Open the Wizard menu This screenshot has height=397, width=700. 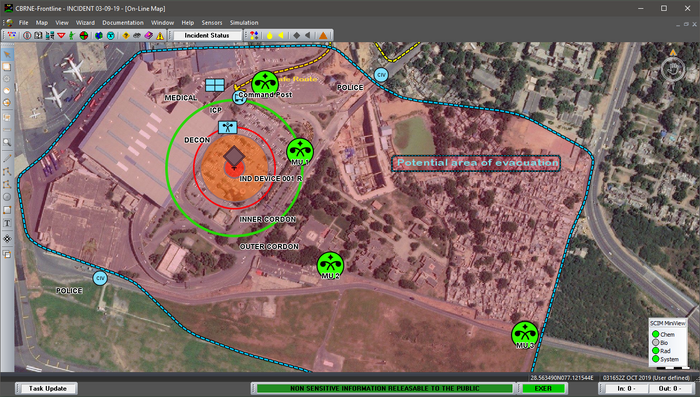(85, 23)
